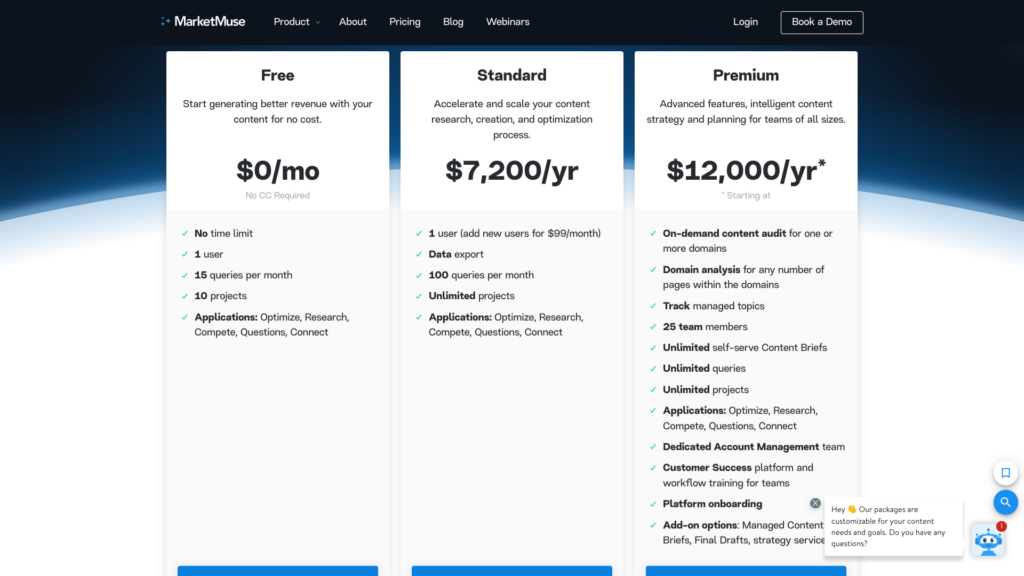Click Unlimited self-serve Content Briefs text
Screen dimensions: 1024x576
click(x=744, y=347)
